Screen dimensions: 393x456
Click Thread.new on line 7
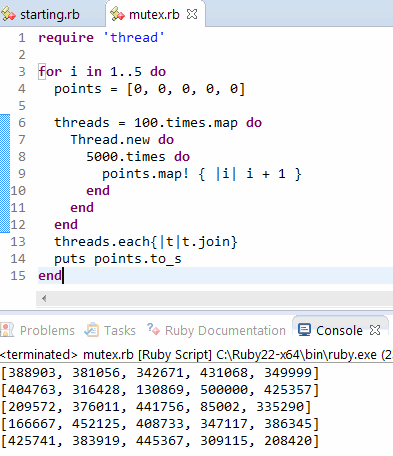(x=110, y=140)
